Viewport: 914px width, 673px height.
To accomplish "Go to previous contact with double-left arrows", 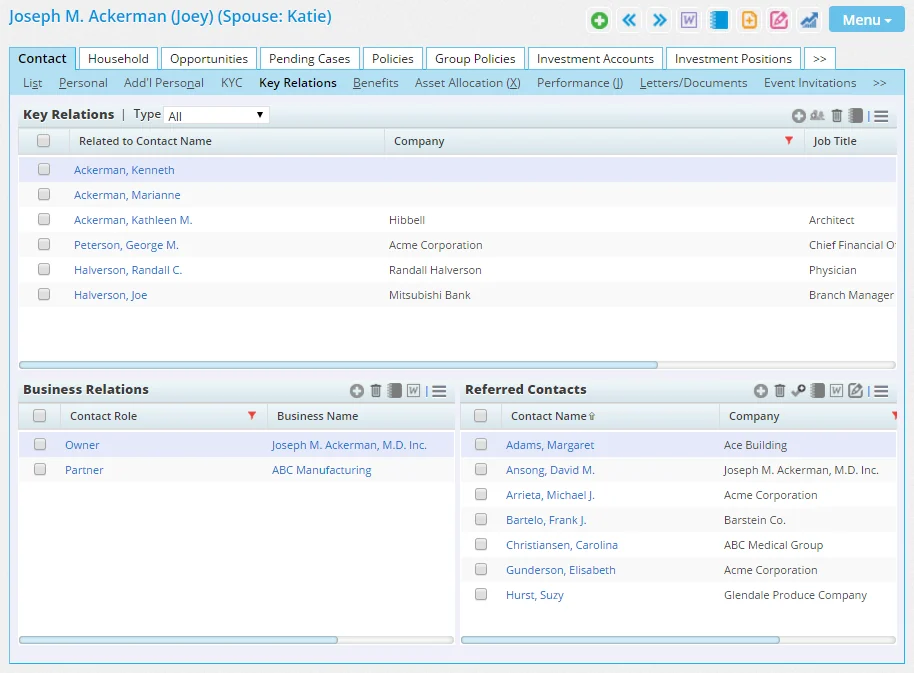I will click(629, 20).
